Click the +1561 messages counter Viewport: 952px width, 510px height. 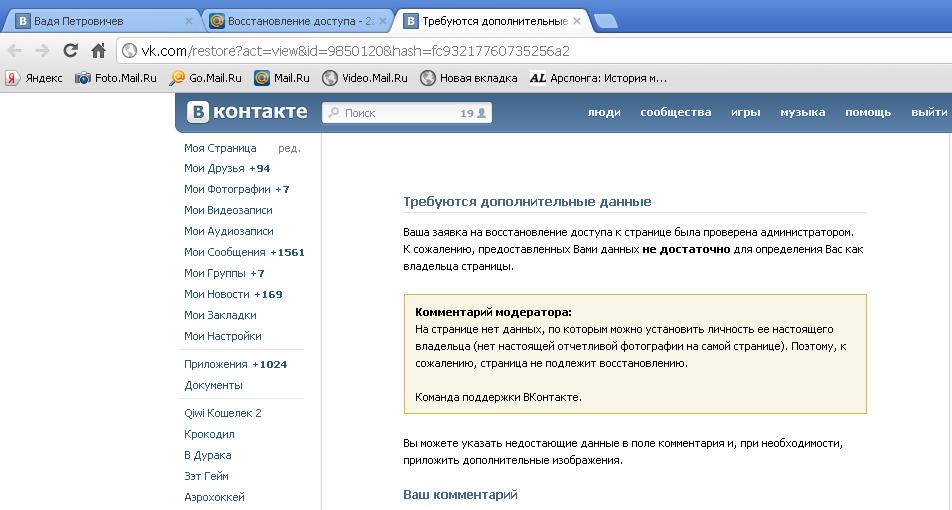(x=287, y=252)
